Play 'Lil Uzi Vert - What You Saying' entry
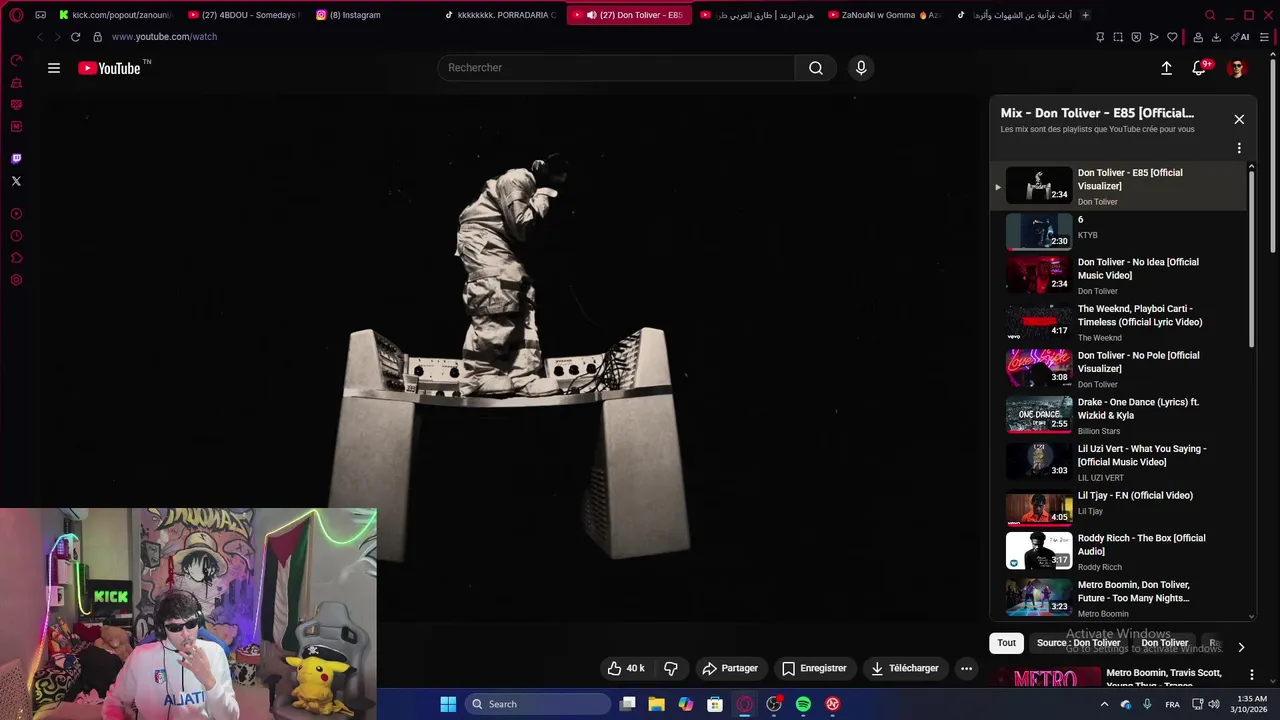The image size is (1280, 720). pyautogui.click(x=1118, y=461)
